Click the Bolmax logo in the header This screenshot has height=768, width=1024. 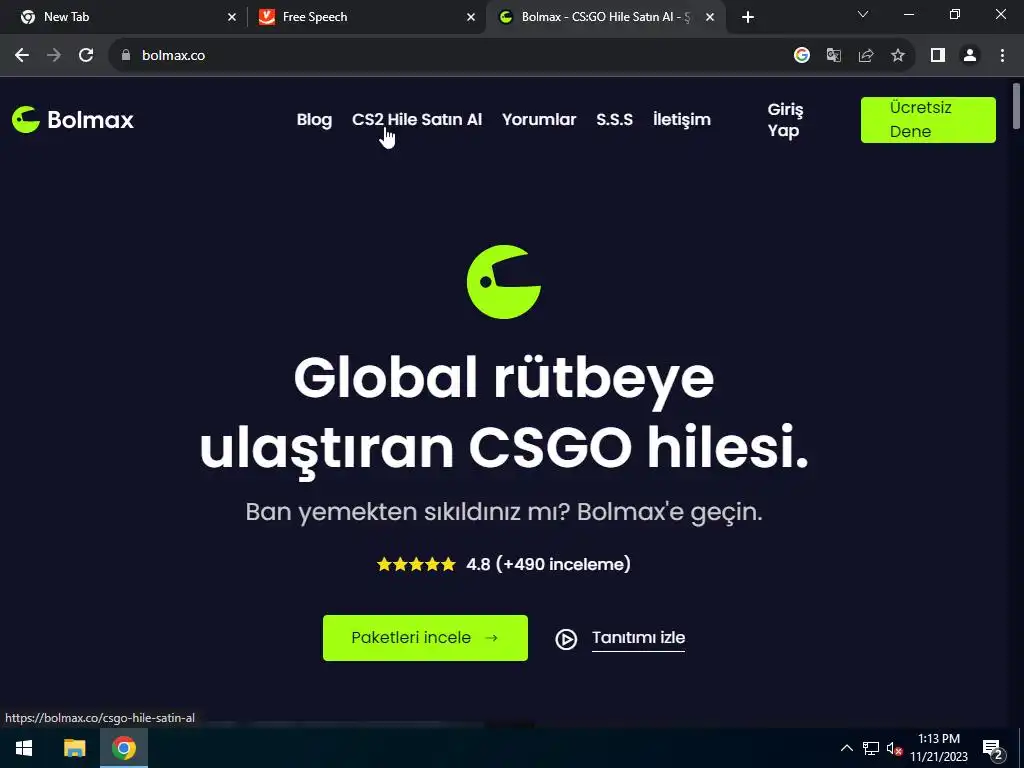click(x=72, y=120)
